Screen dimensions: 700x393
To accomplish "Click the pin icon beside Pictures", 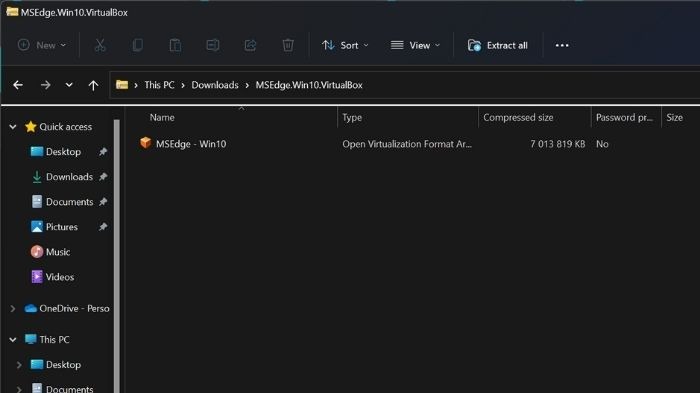I will (x=103, y=227).
